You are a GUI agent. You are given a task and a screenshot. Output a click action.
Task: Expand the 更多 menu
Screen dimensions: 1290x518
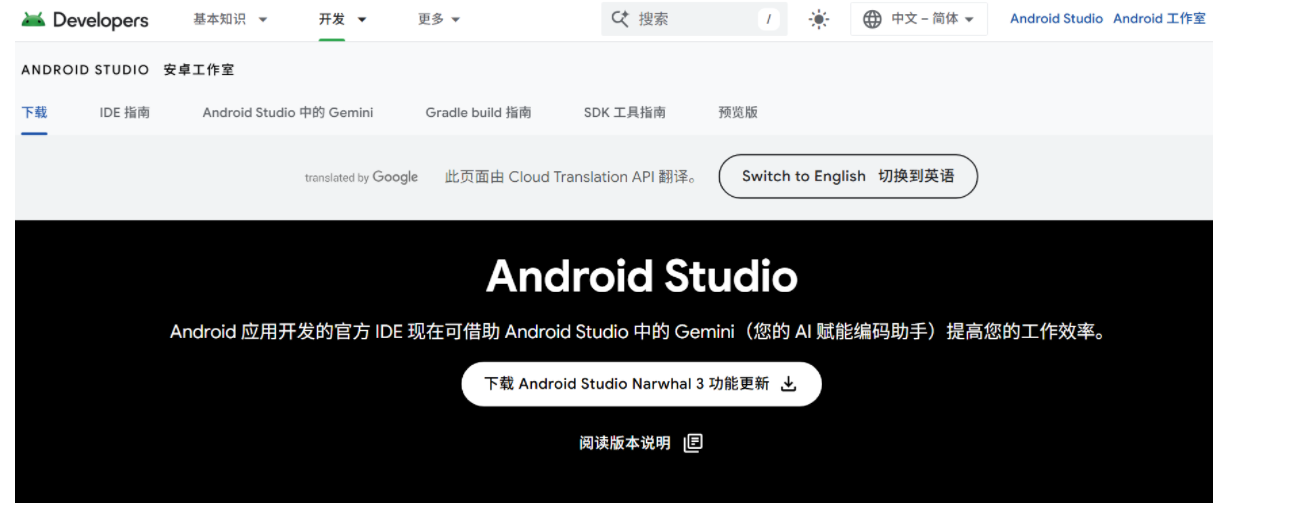point(439,19)
